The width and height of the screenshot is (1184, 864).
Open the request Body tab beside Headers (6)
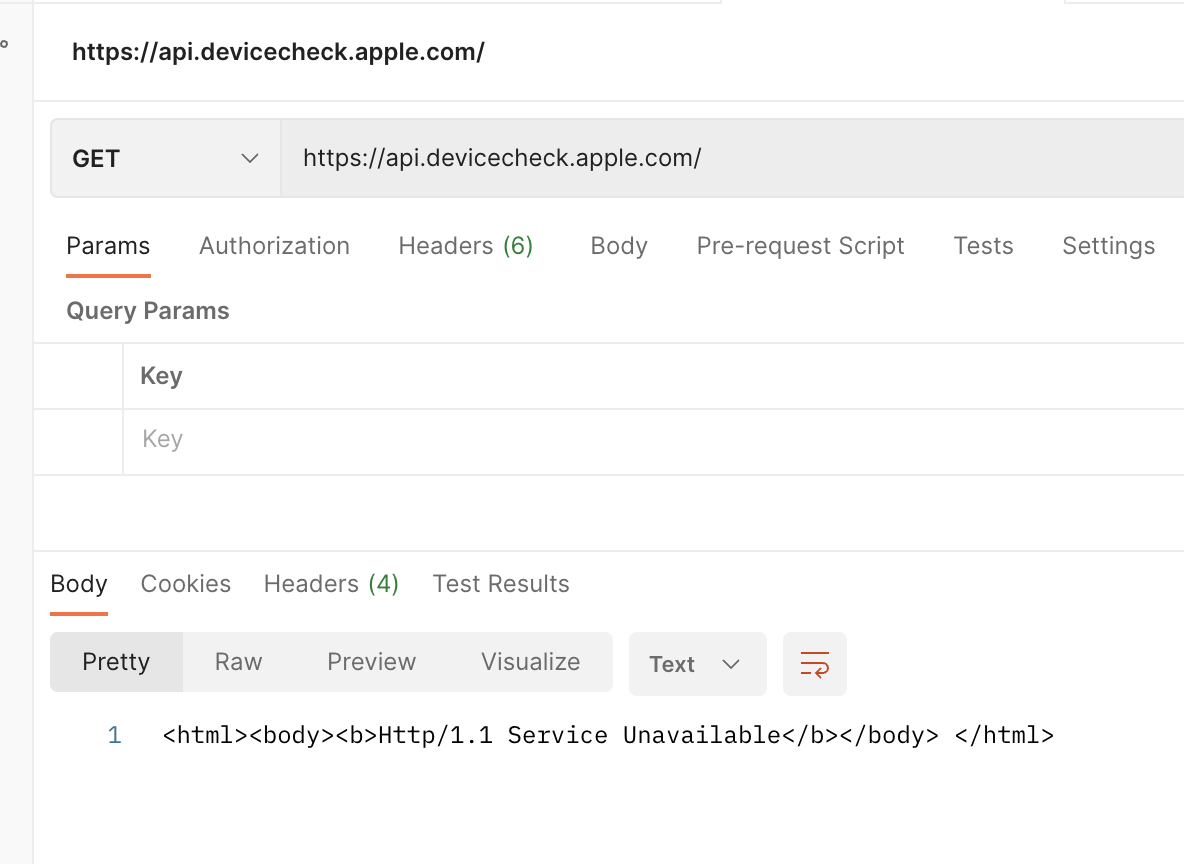pos(618,246)
